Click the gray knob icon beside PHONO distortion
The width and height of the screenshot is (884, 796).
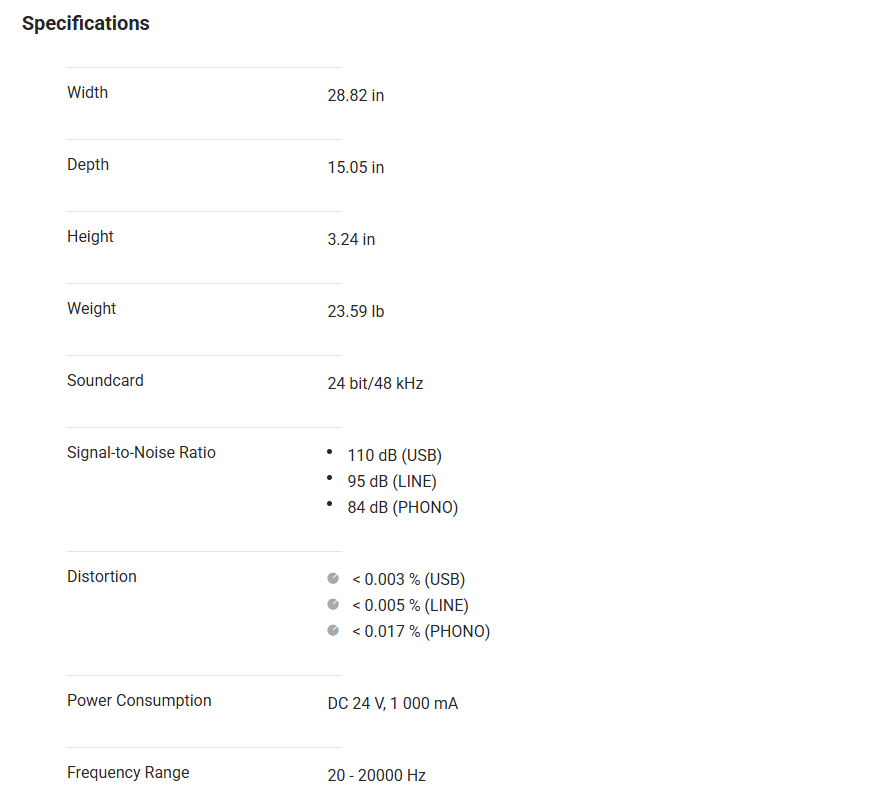tap(333, 631)
